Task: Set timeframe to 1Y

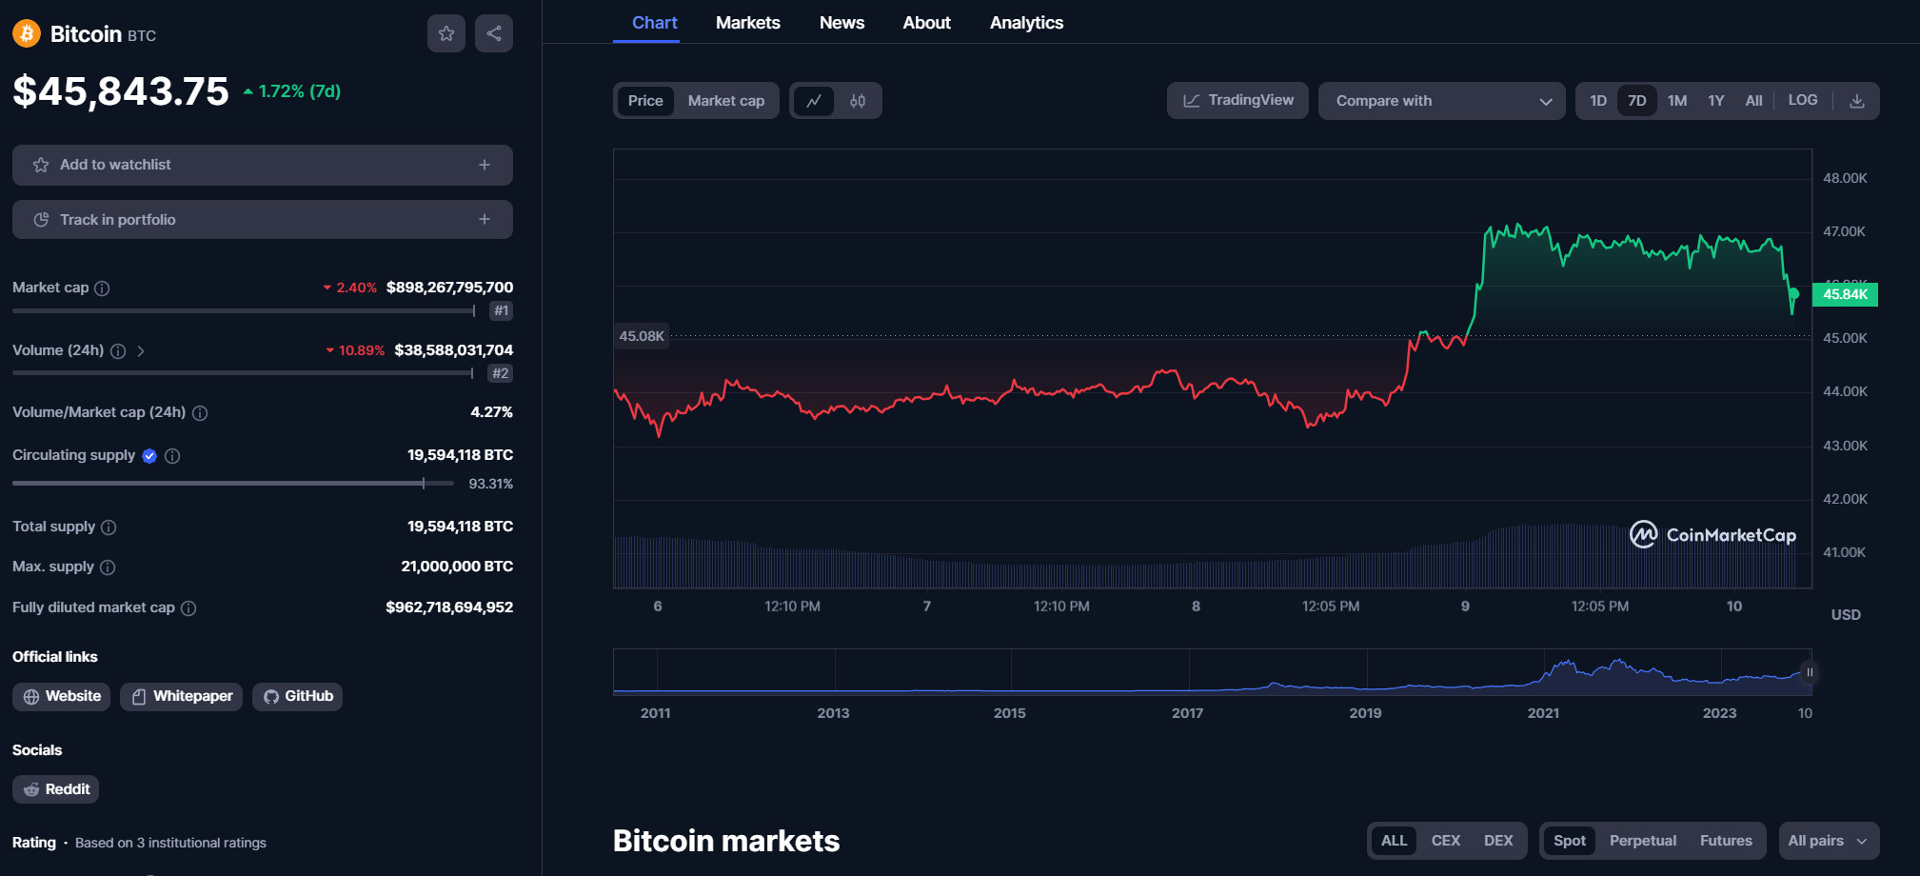Action: tap(1716, 101)
